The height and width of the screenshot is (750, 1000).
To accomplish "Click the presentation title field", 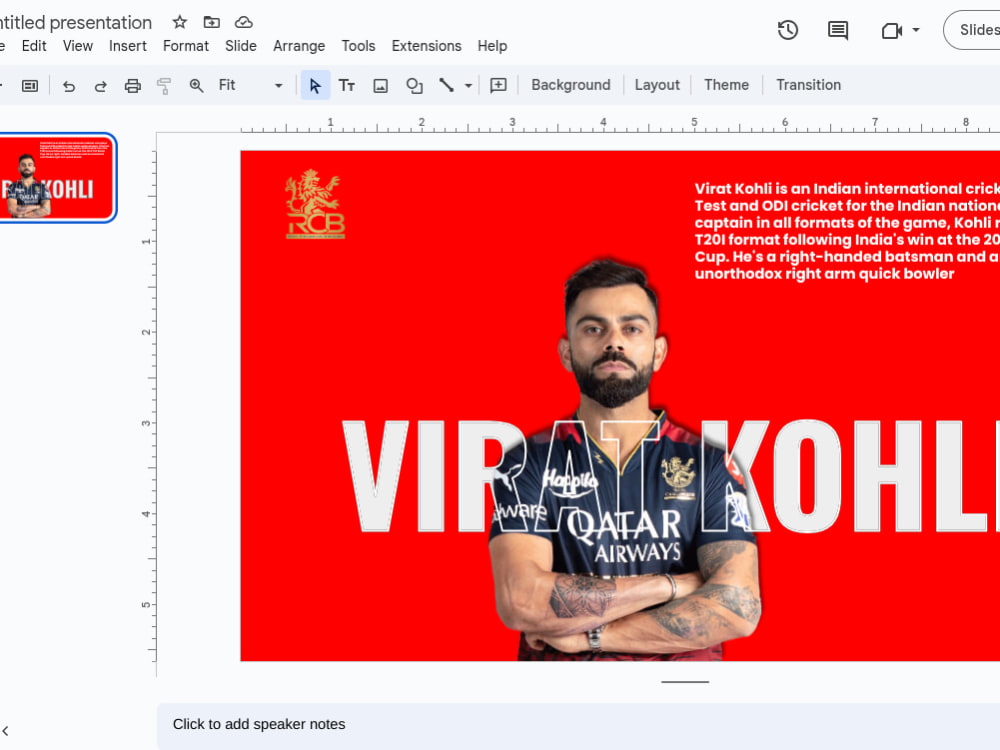I will click(76, 22).
